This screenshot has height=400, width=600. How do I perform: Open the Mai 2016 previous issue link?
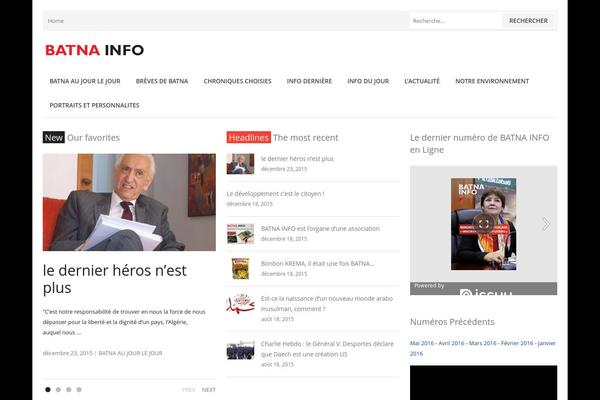pyautogui.click(x=421, y=343)
